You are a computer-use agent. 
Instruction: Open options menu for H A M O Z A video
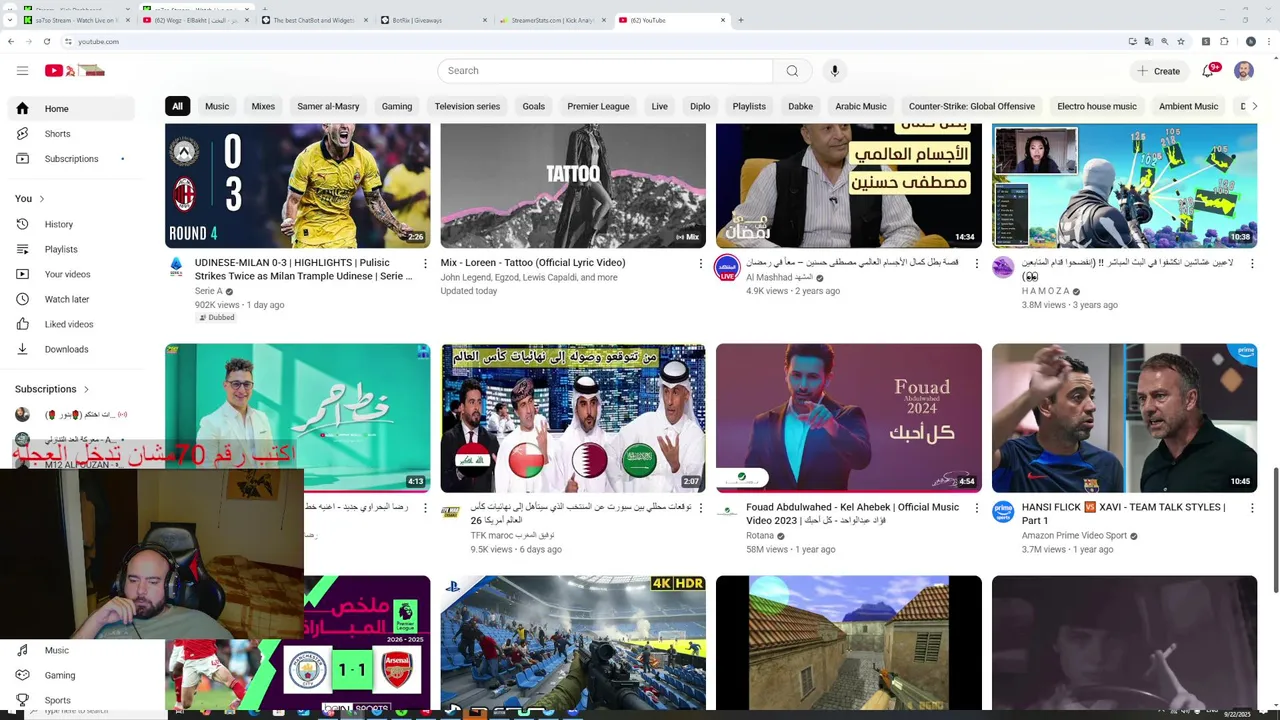click(1252, 264)
